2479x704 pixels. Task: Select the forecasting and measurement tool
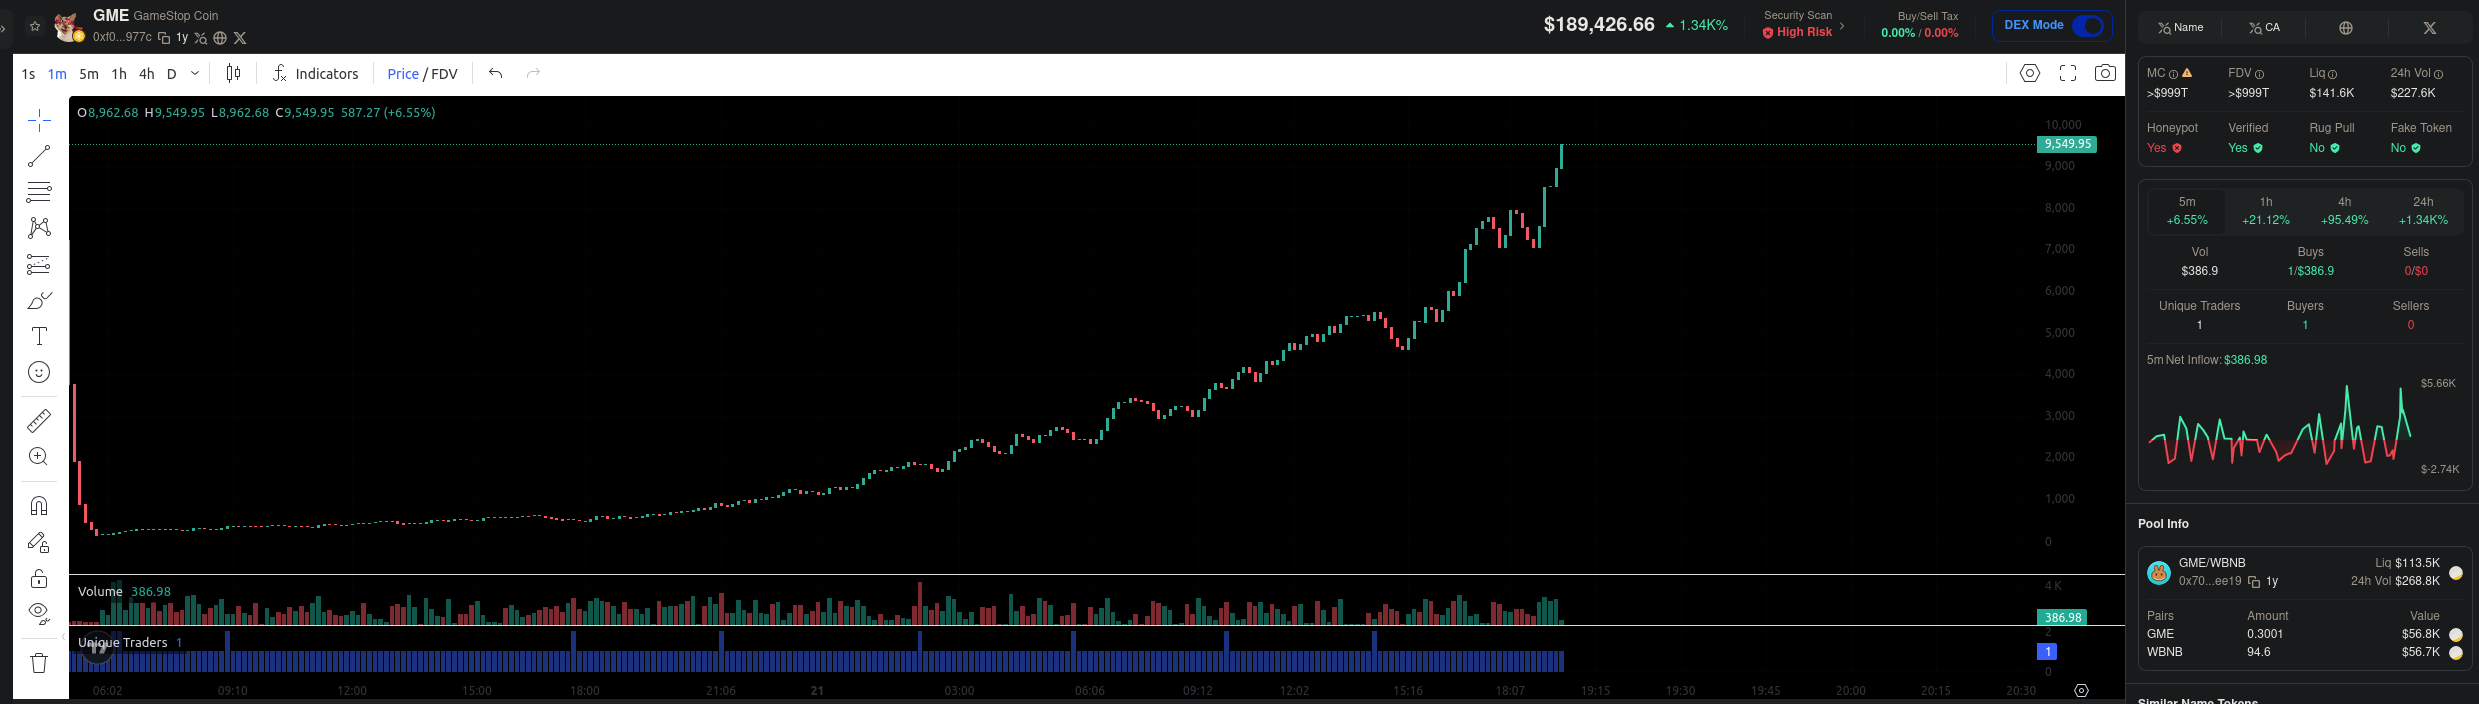tap(39, 265)
